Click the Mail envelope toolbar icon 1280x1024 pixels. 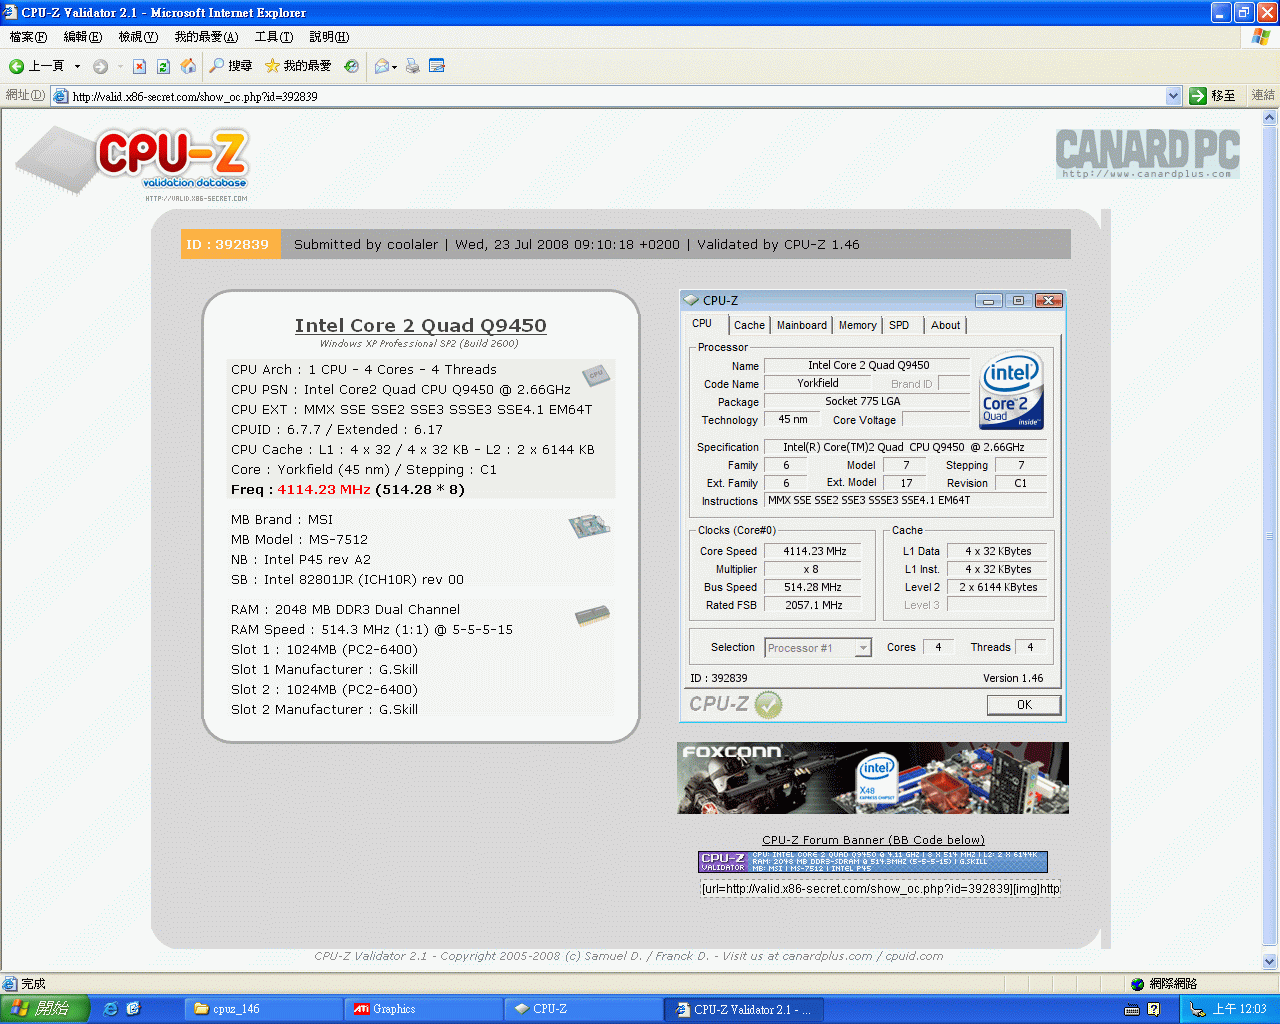[x=381, y=66]
